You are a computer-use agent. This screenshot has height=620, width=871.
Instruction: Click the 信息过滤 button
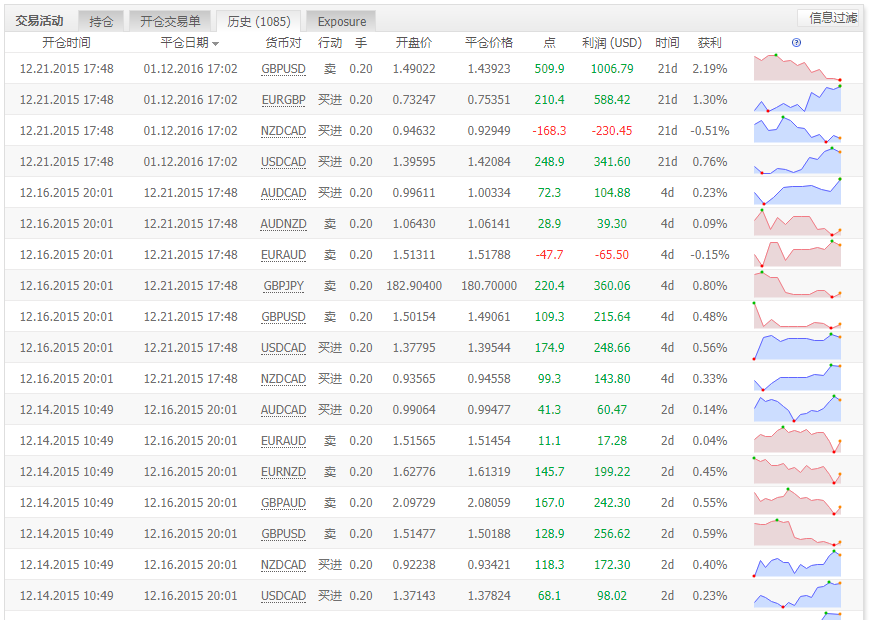click(833, 18)
